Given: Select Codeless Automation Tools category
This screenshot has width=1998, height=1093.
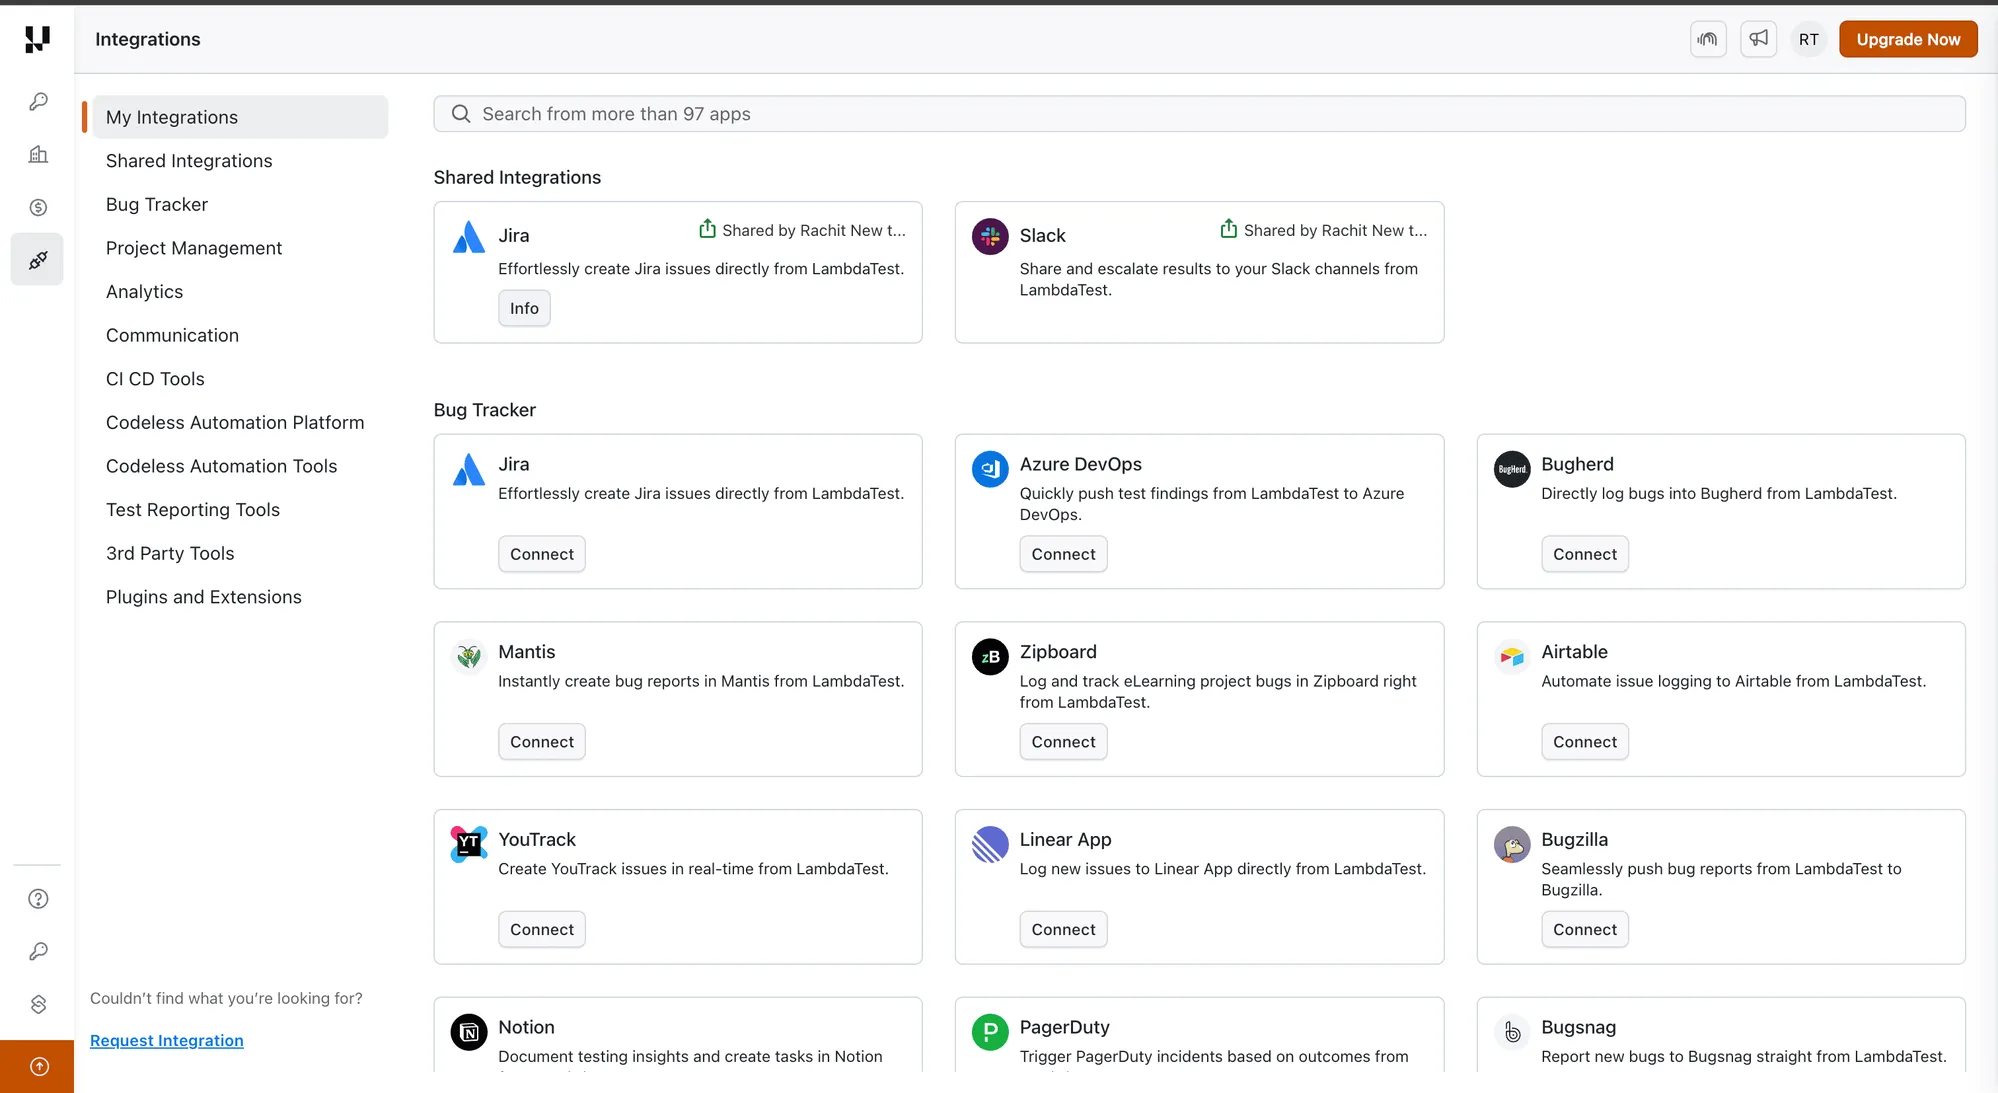Looking at the screenshot, I should pyautogui.click(x=221, y=466).
